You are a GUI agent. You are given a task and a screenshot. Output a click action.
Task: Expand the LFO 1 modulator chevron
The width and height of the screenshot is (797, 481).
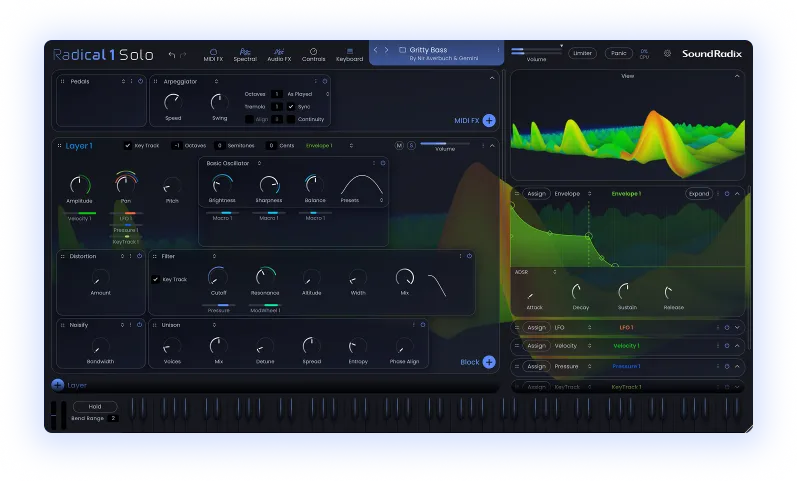(737, 328)
